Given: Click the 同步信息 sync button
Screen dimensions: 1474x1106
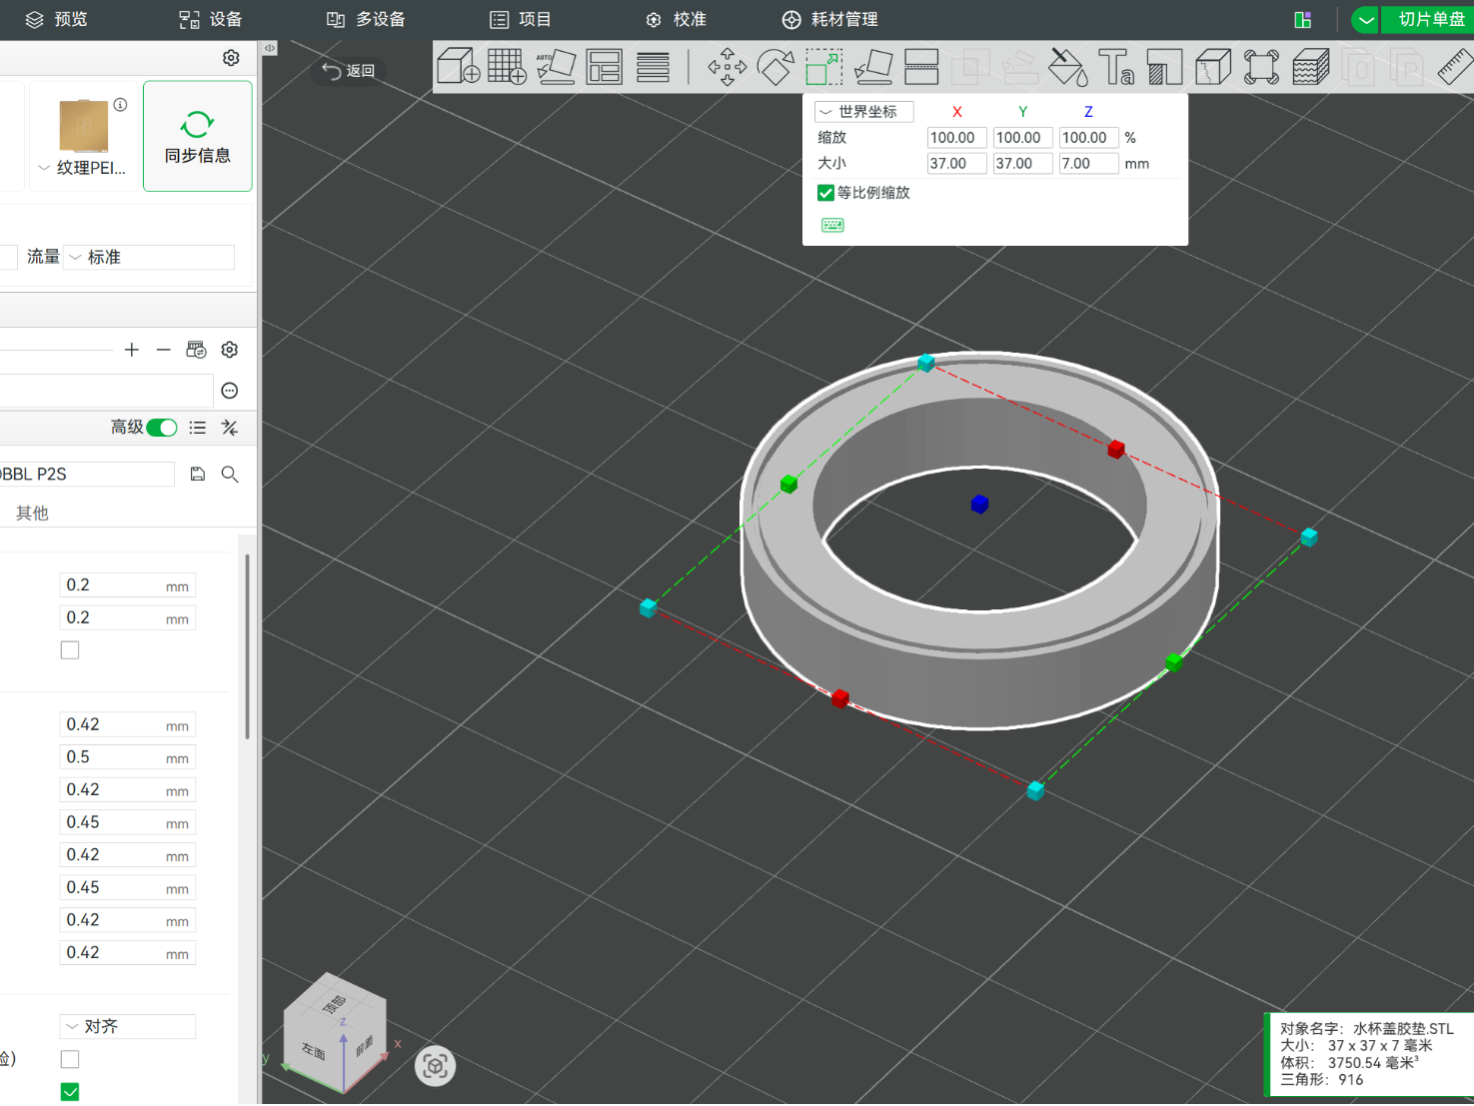Looking at the screenshot, I should [198, 136].
